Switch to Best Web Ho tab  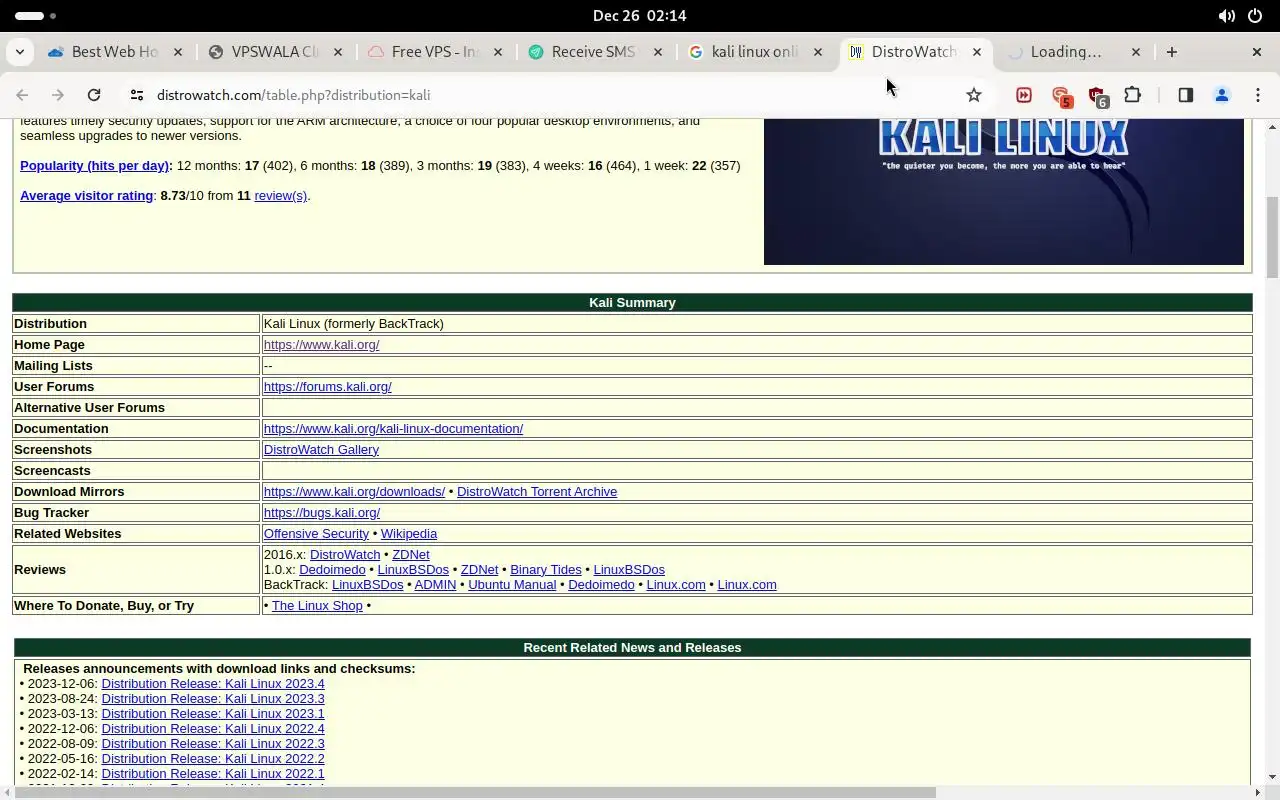click(115, 52)
